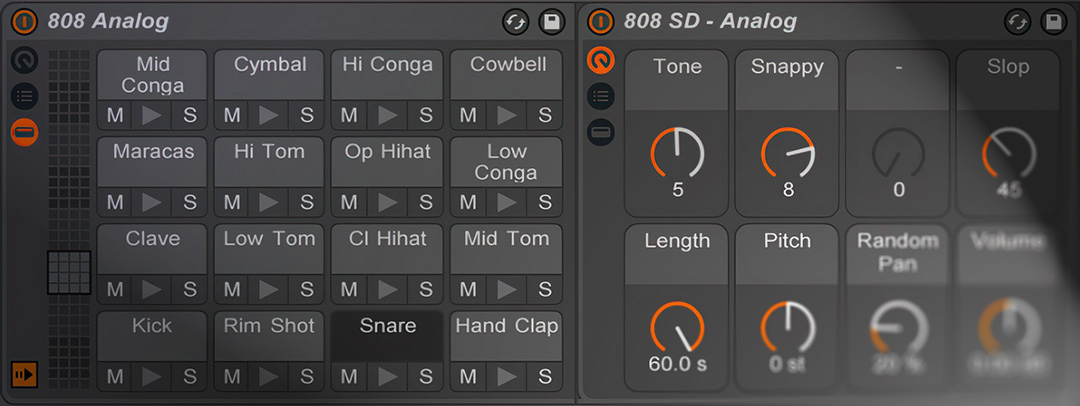Viewport: 1080px width, 406px height.
Task: Play the Hand Clap pad
Action: pyautogui.click(x=507, y=377)
